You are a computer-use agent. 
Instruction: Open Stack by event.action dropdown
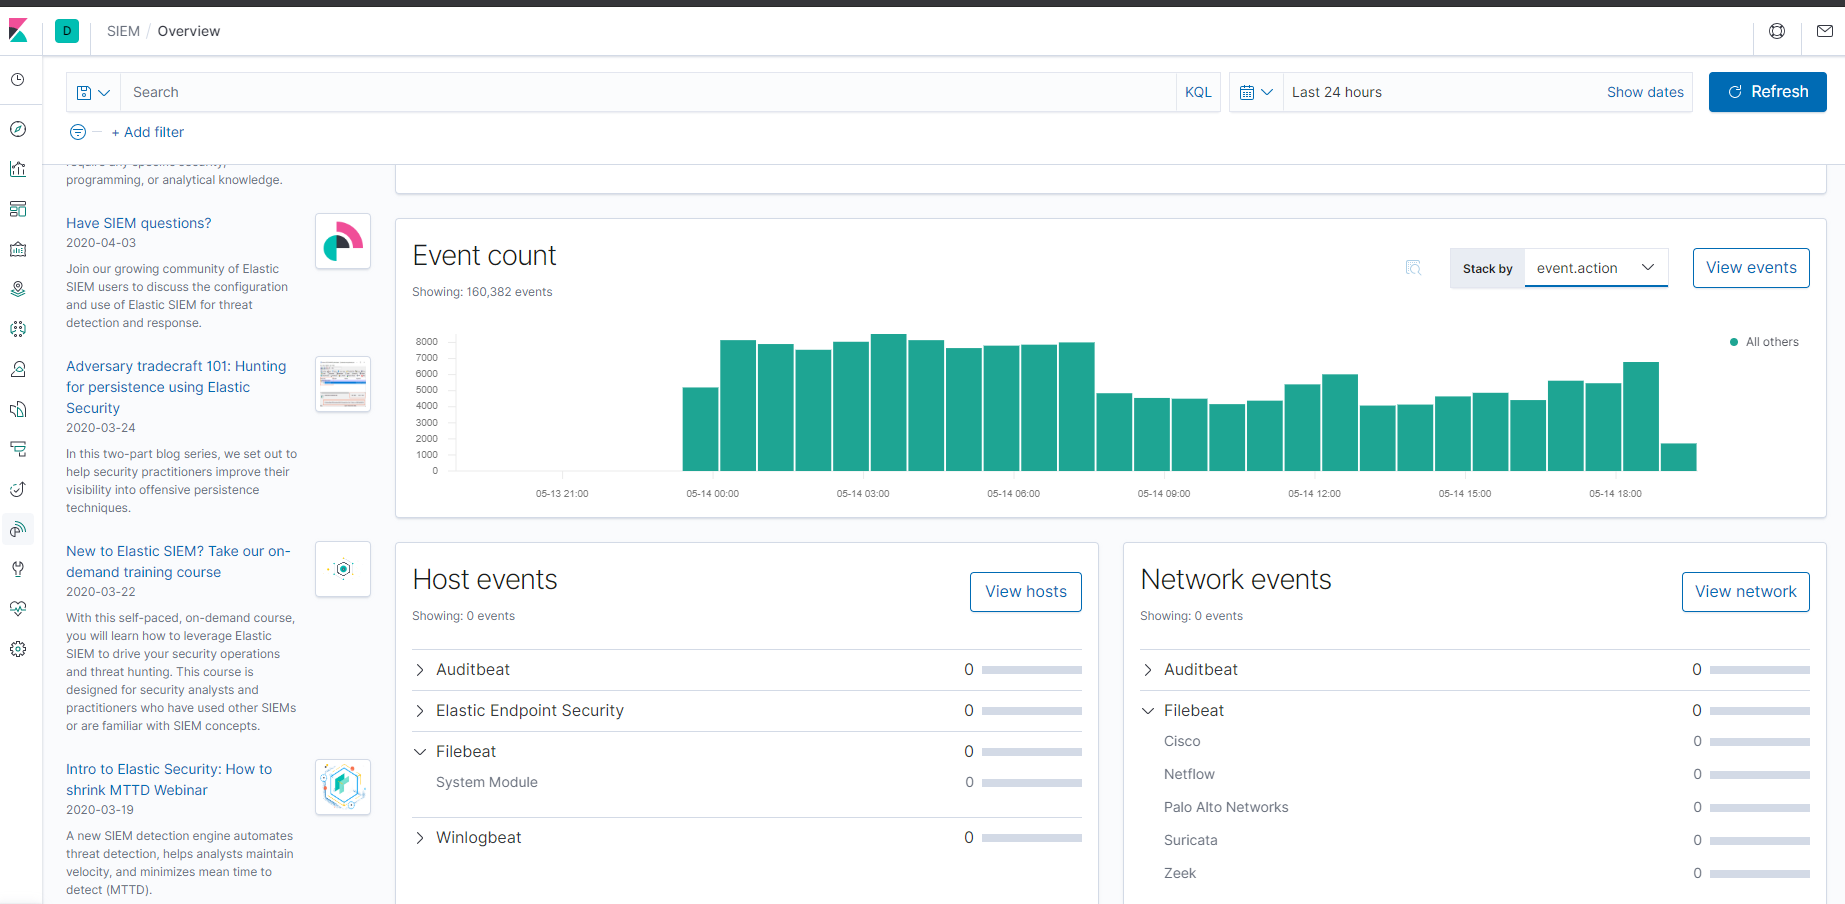coord(1596,268)
